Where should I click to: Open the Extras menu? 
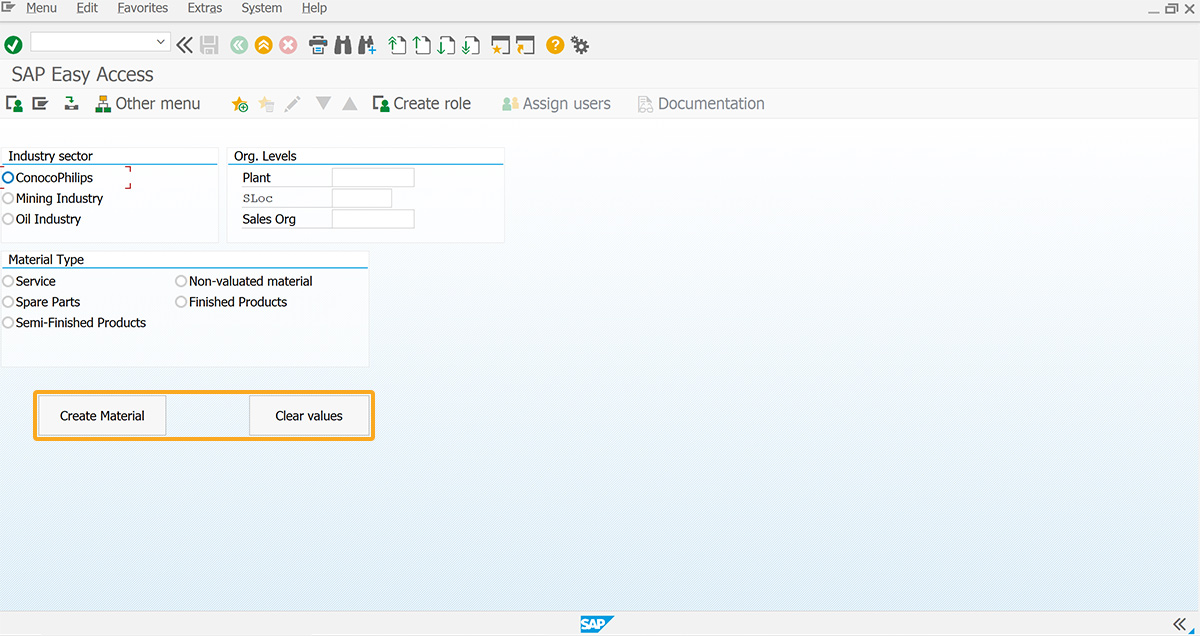coord(205,8)
